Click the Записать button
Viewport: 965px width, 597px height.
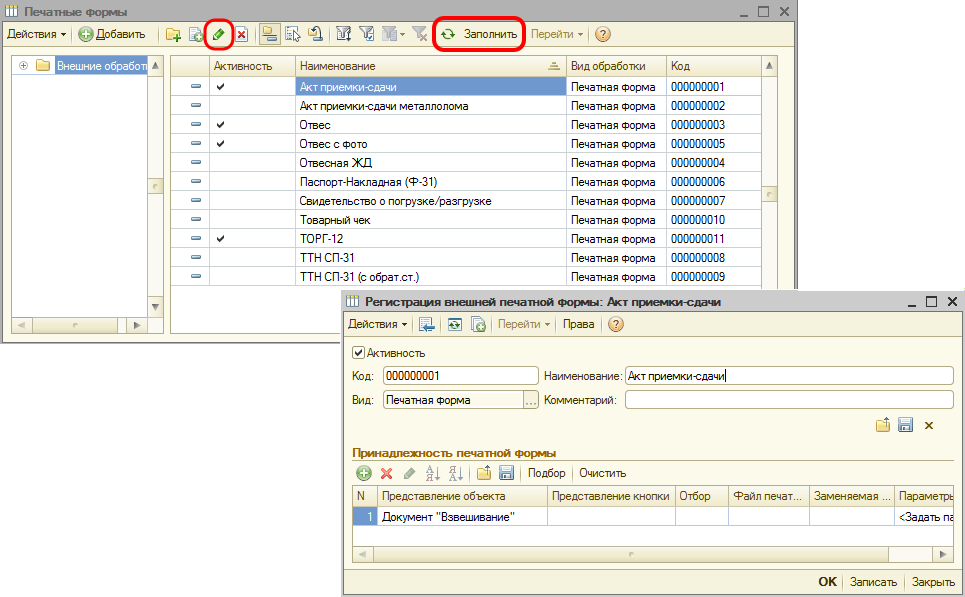[873, 582]
